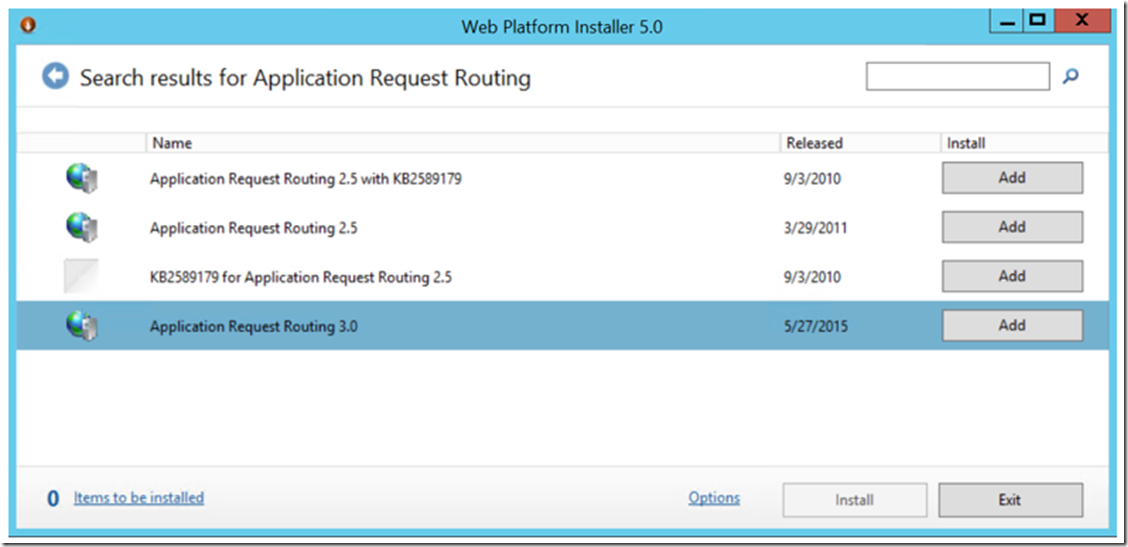Select row Application Request Routing 2.5 with KB2589179
The image size is (1128, 547).
click(563, 178)
